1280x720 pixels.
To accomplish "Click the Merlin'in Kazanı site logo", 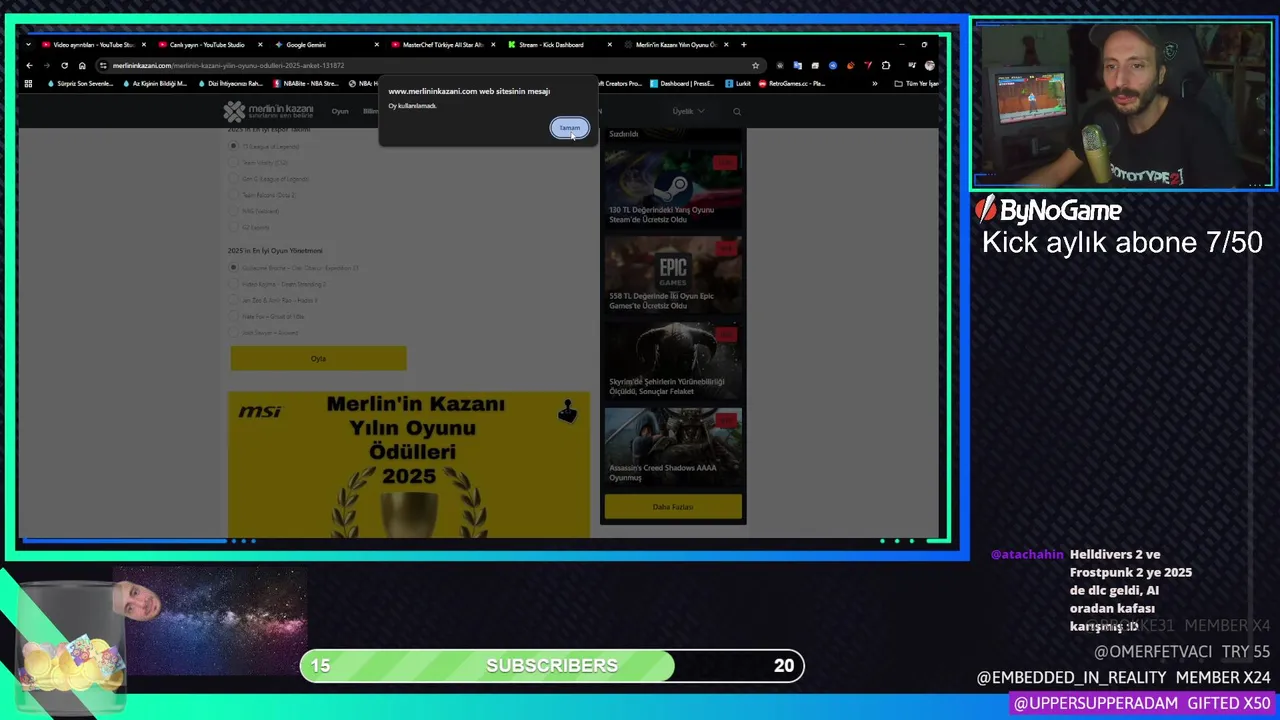I will tap(268, 111).
